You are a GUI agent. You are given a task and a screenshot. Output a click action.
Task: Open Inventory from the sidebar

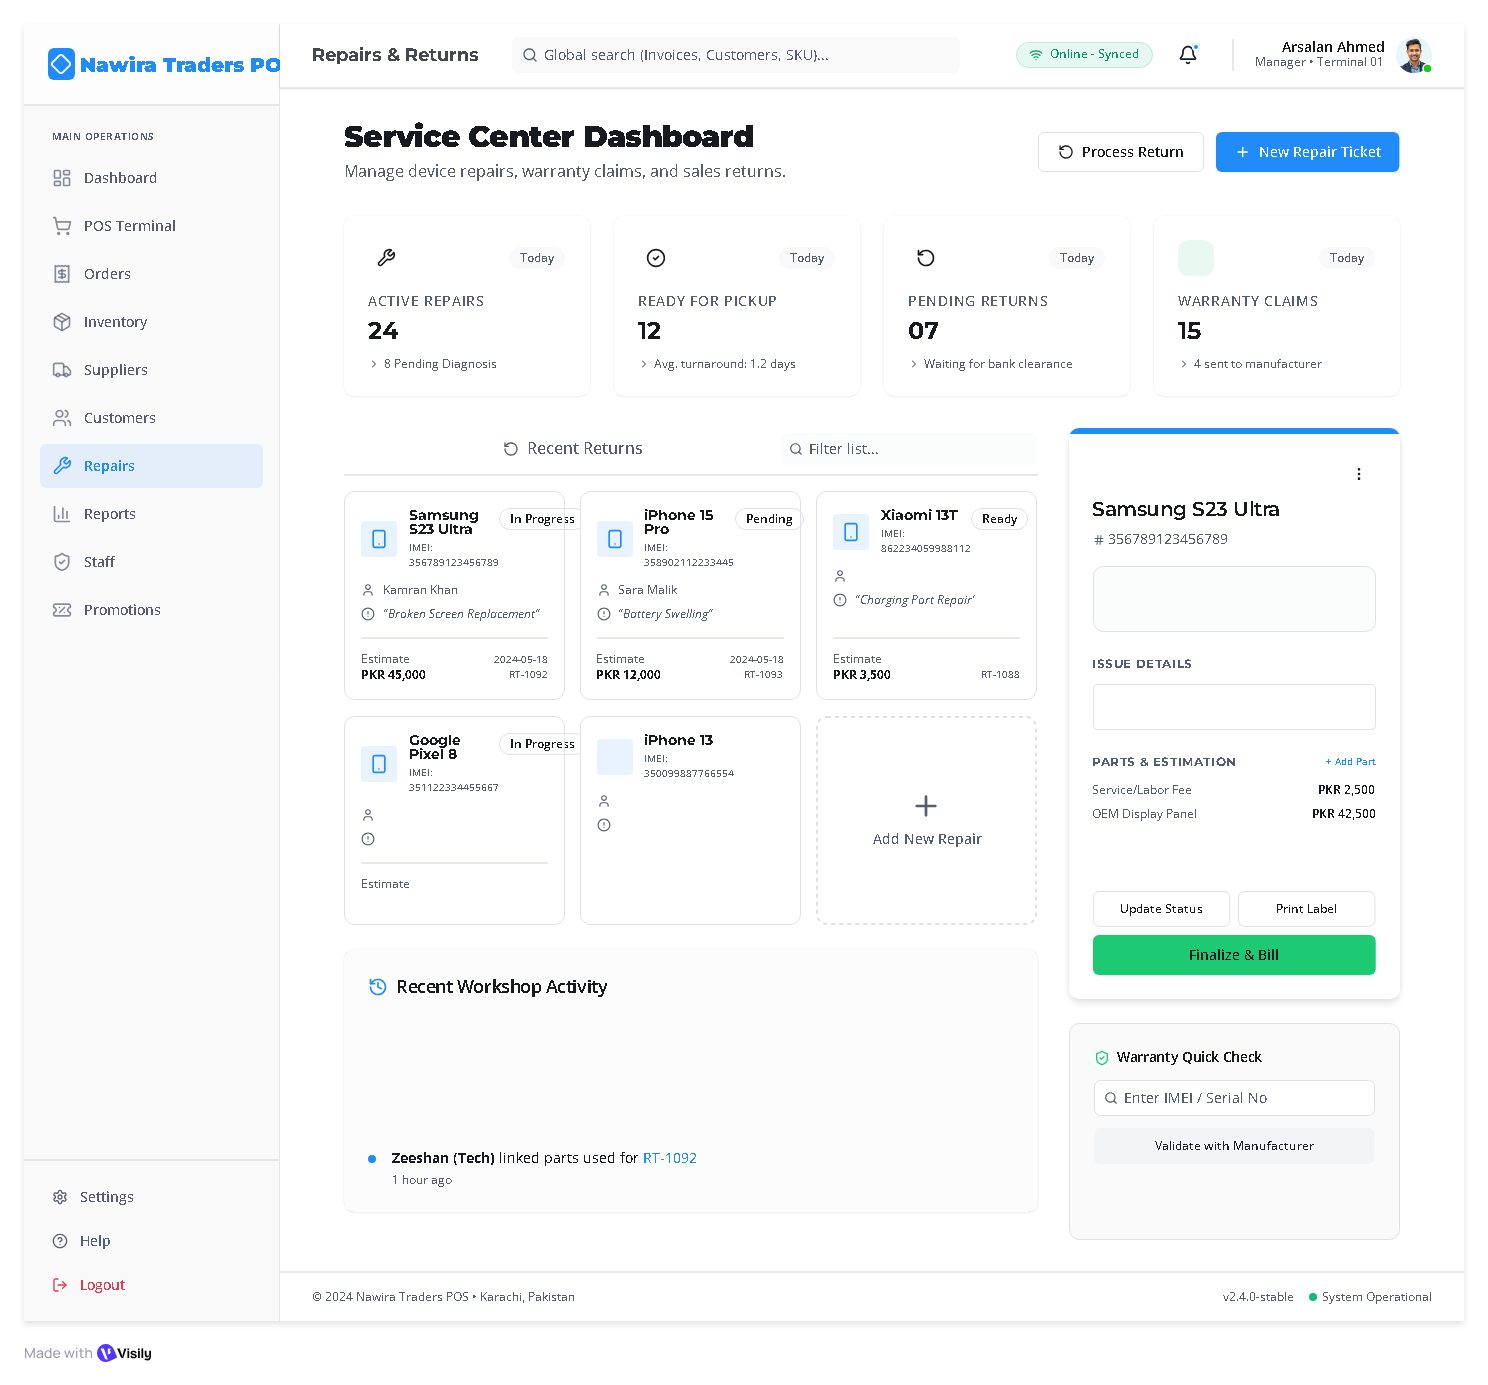[115, 322]
